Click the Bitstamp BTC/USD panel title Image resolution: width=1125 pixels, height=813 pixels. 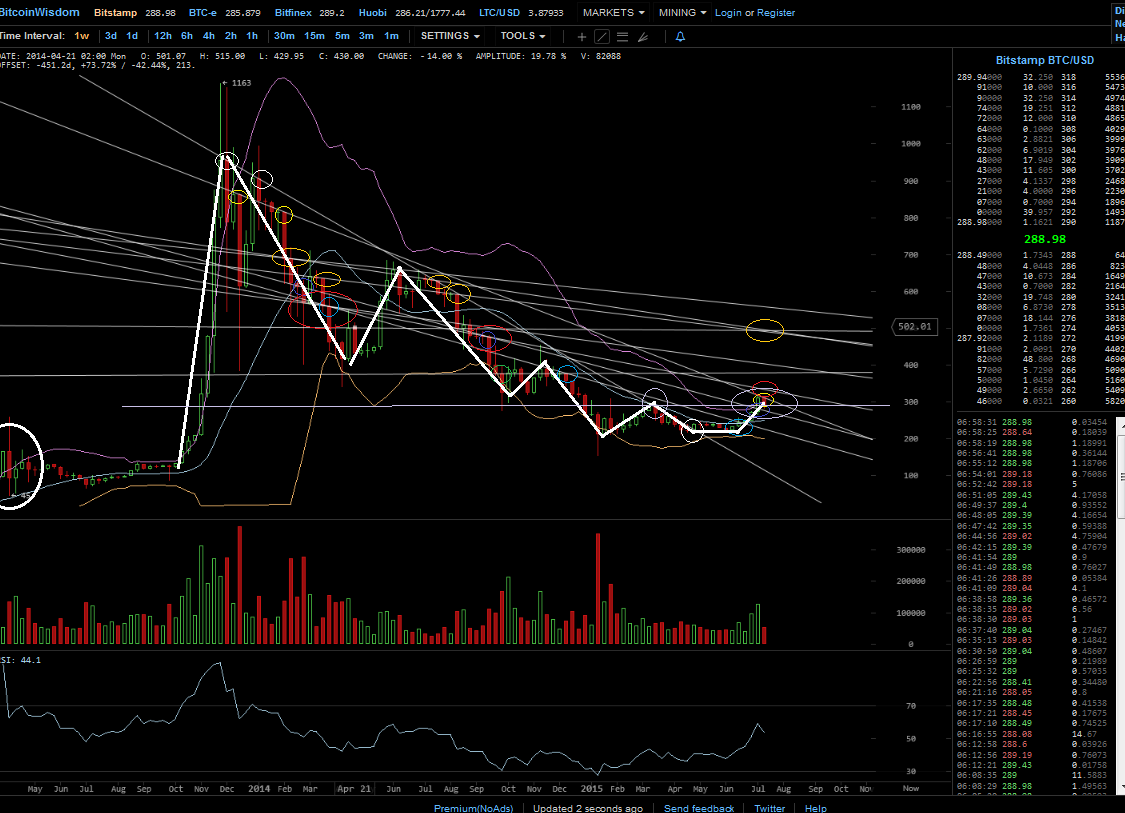coord(1045,60)
